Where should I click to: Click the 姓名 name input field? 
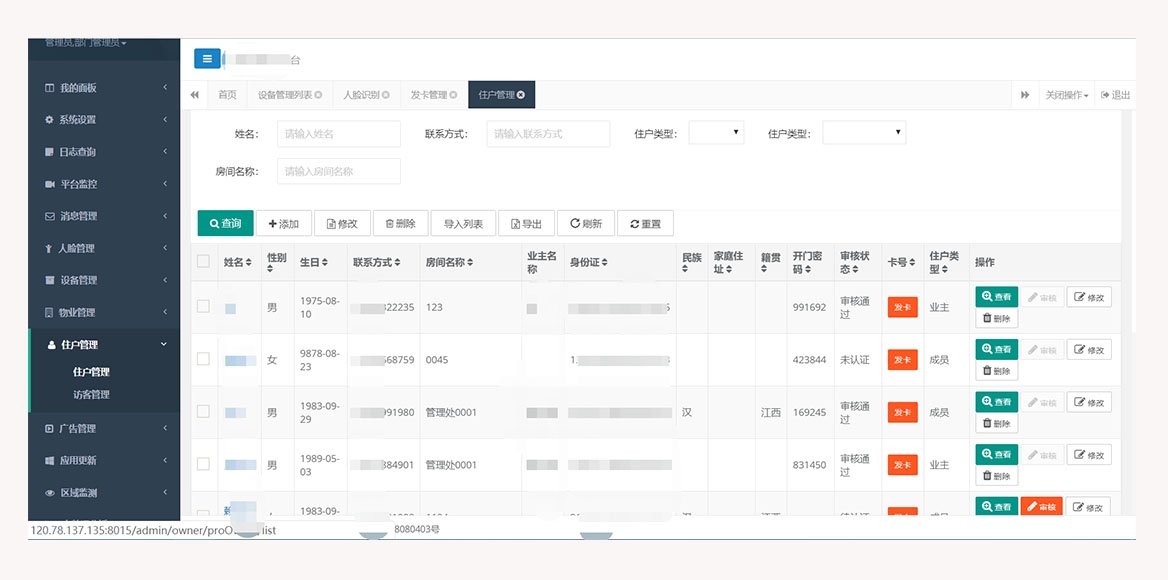(338, 134)
